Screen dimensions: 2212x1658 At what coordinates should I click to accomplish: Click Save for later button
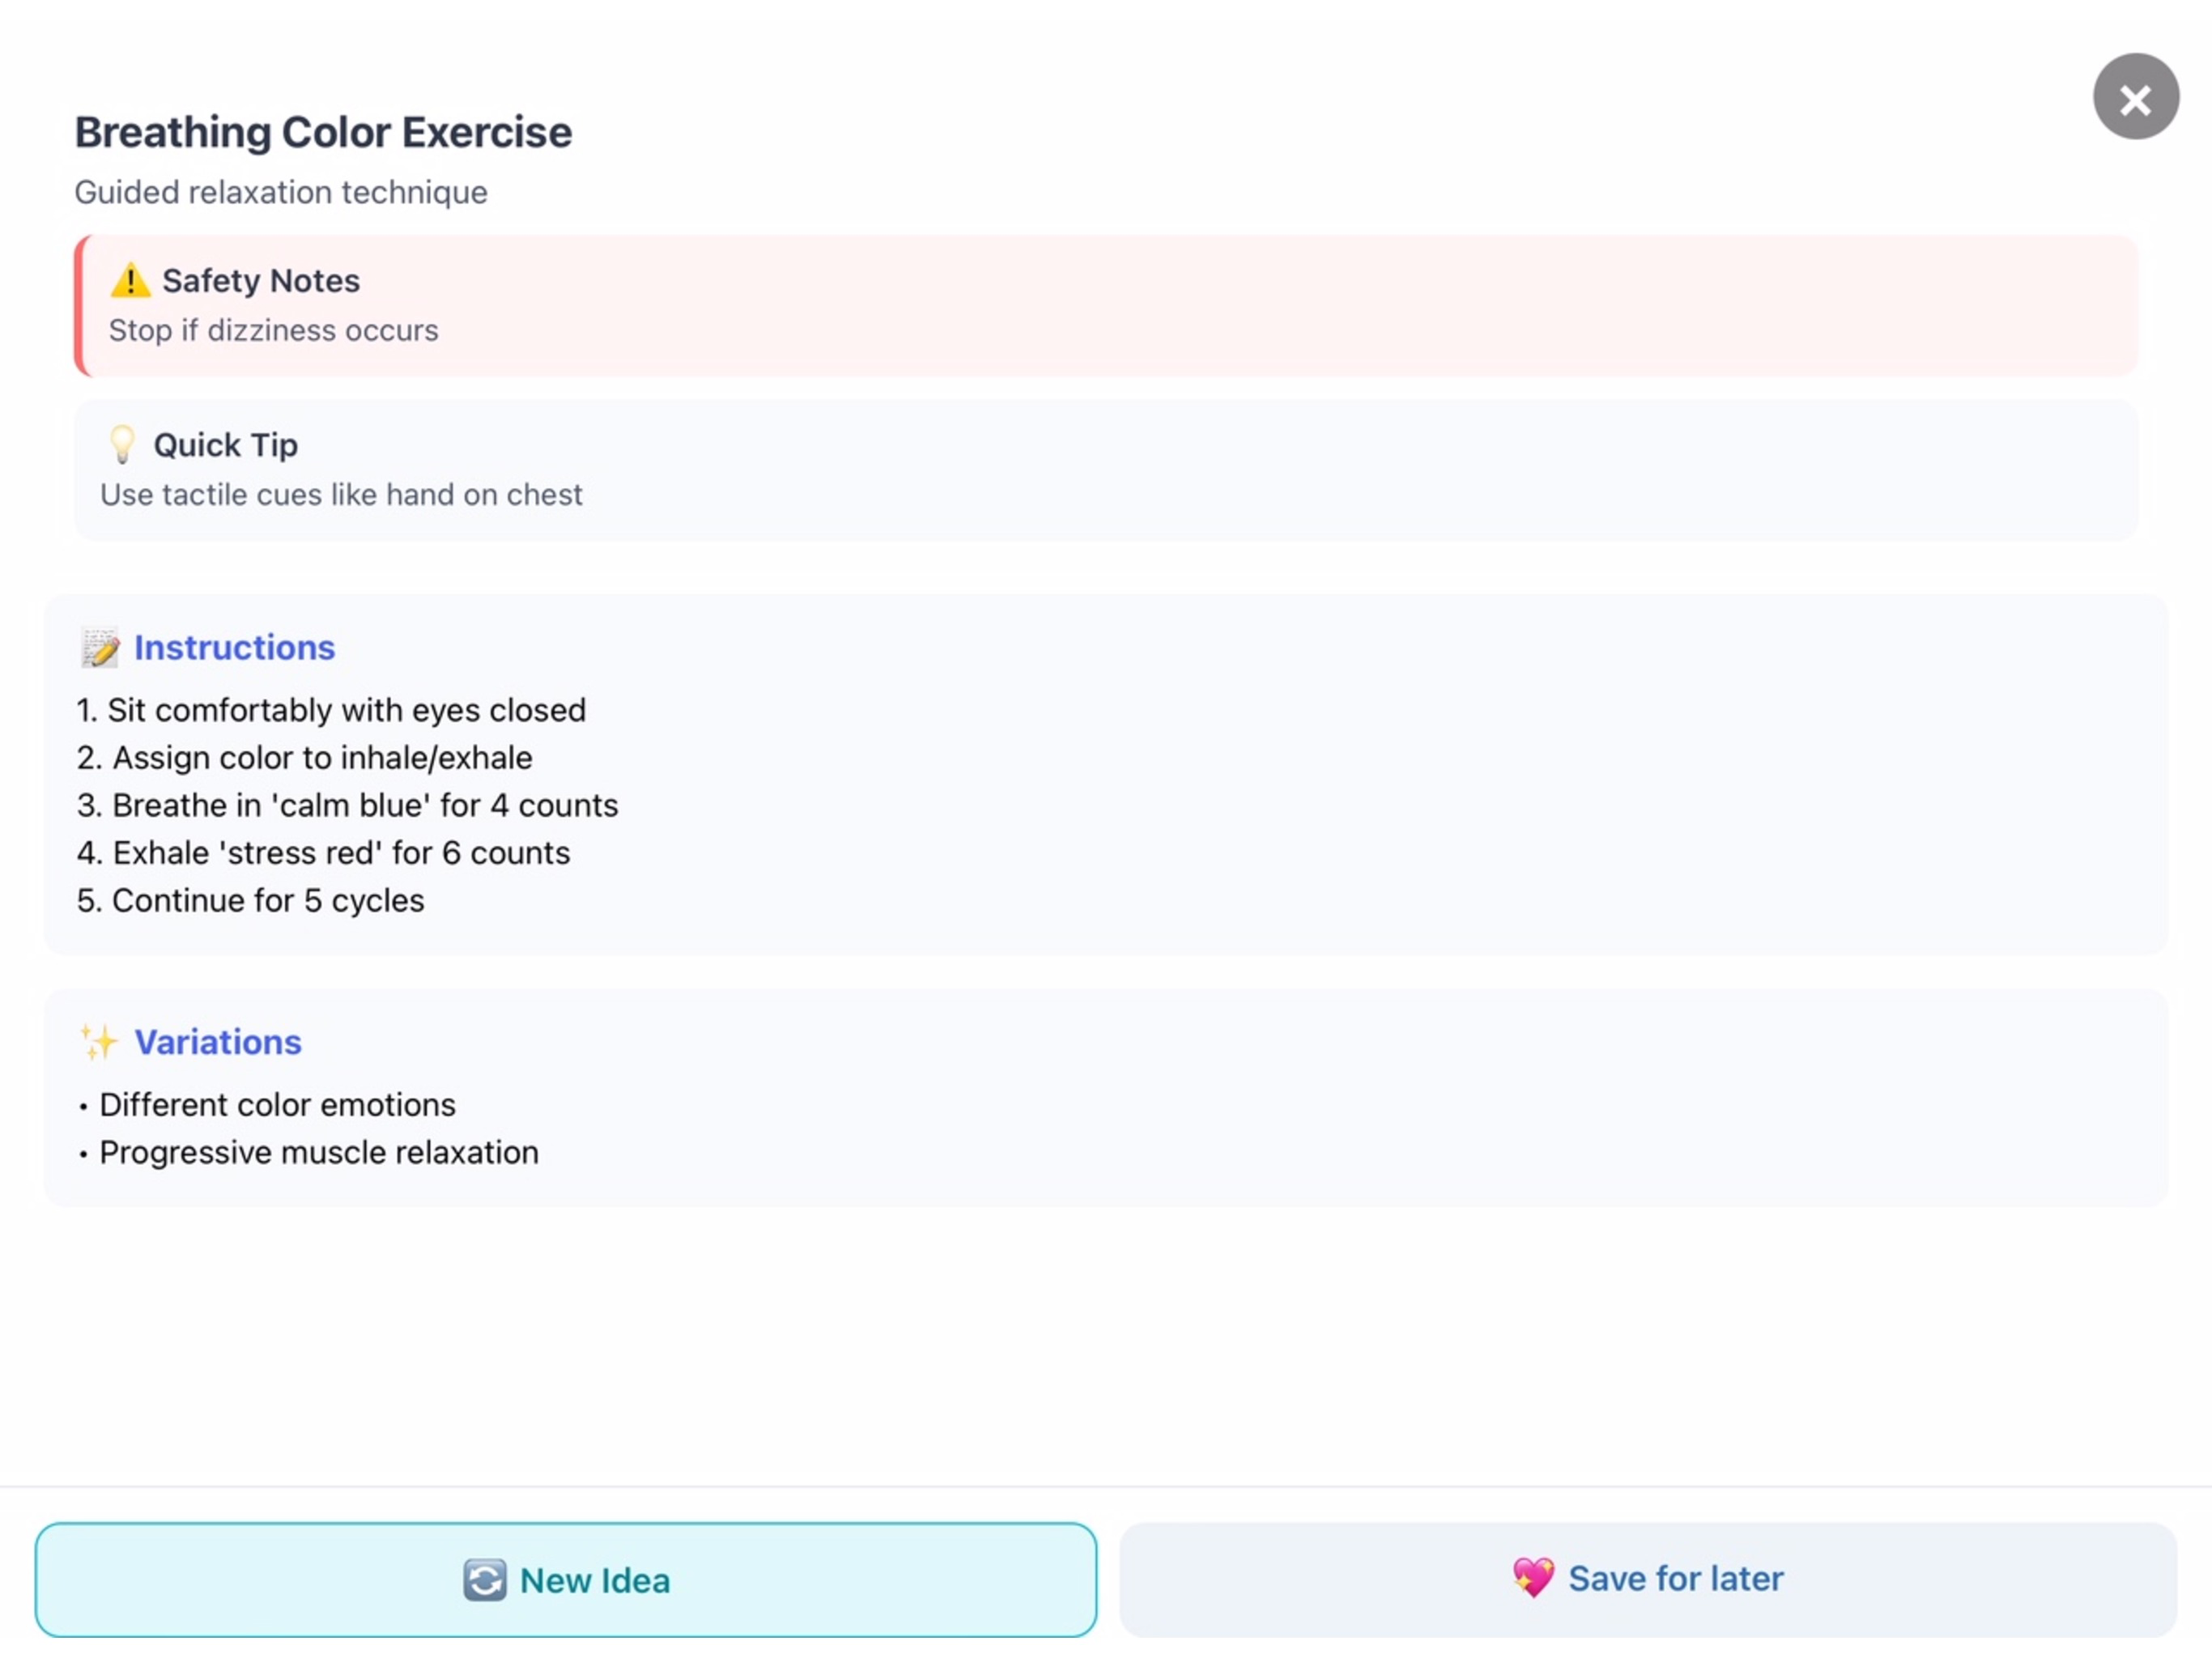[x=1647, y=1579]
